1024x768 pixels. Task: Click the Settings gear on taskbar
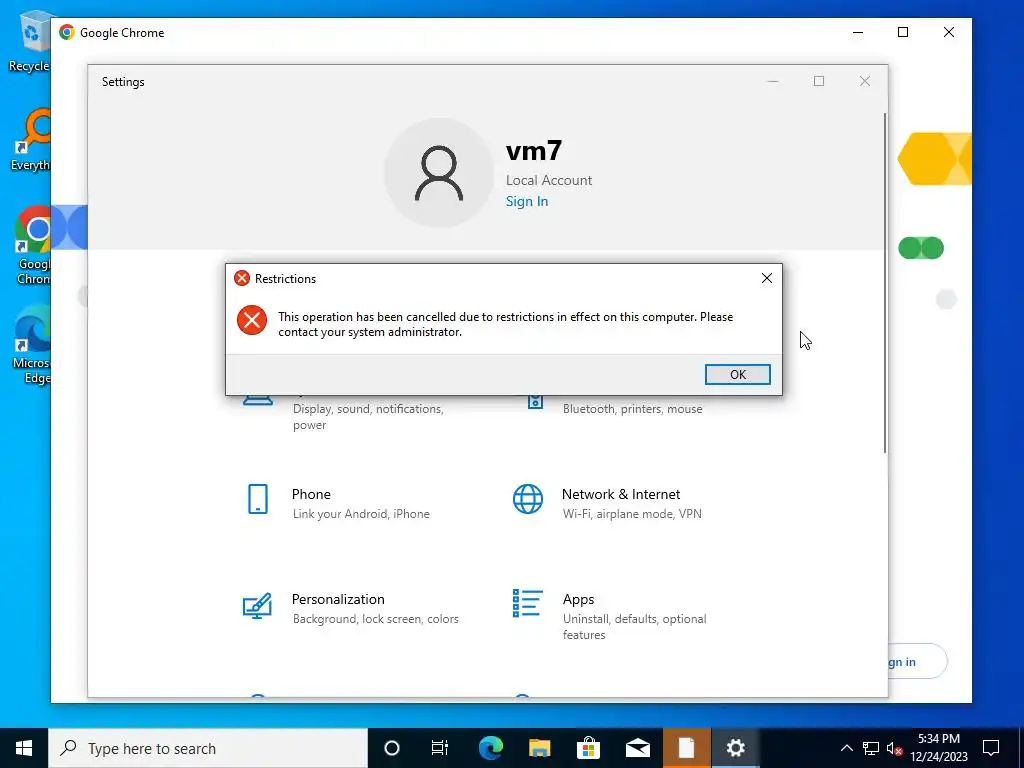point(735,748)
